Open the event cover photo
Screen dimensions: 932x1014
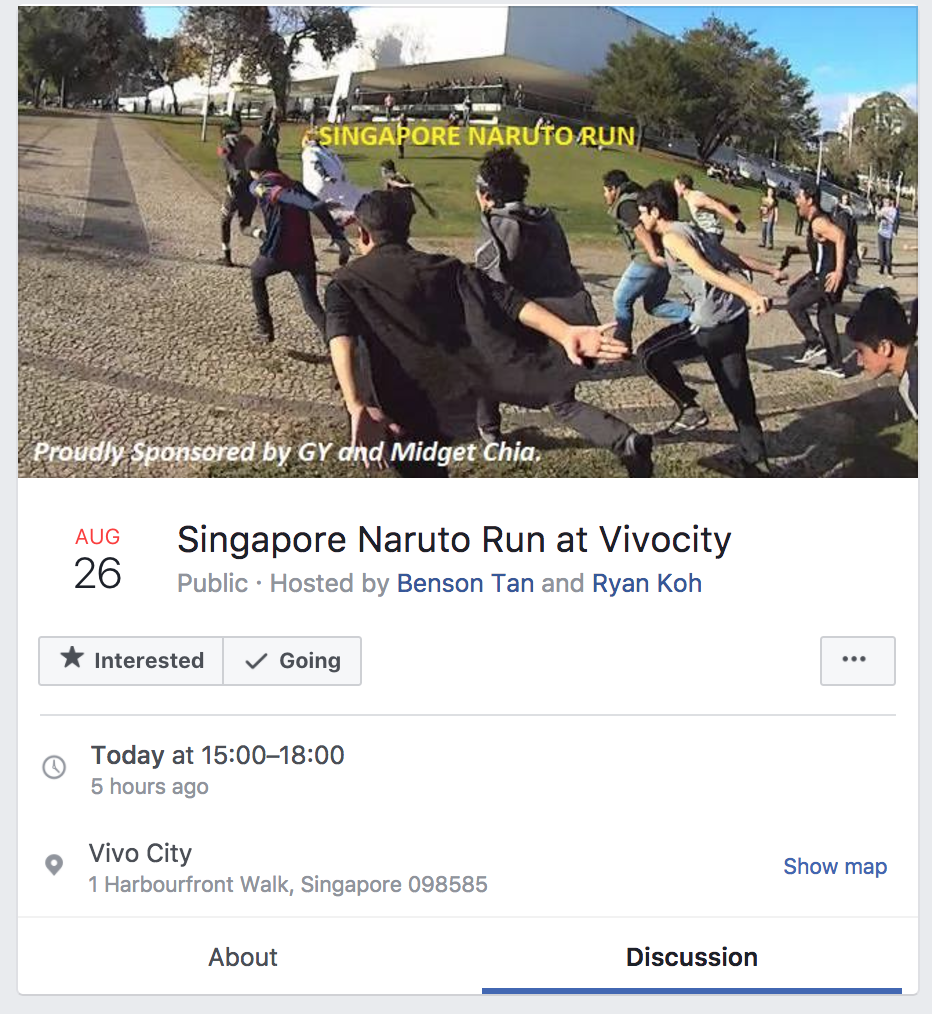[x=468, y=242]
